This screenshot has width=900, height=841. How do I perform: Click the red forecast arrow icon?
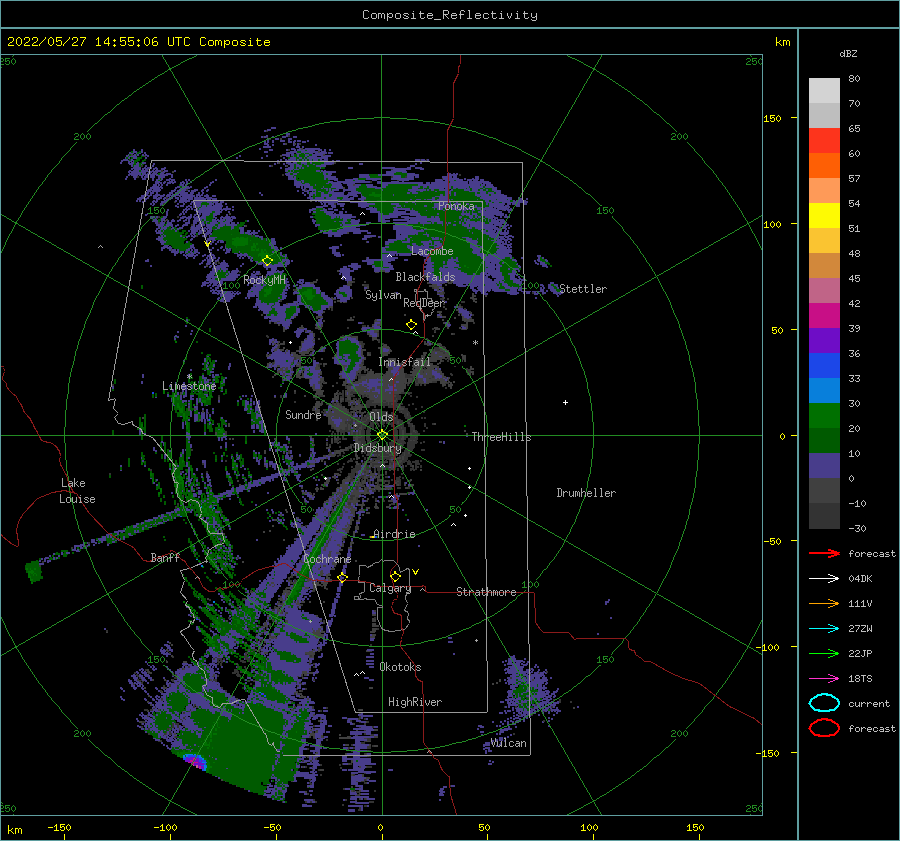824,553
